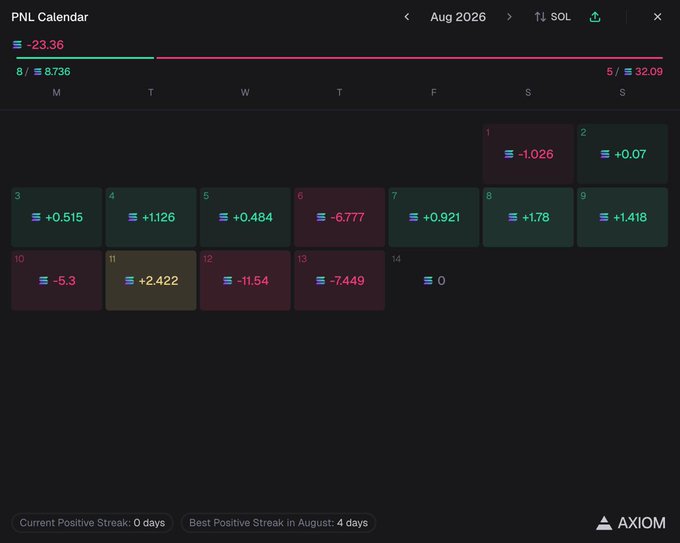The image size is (680, 543).
Task: Go to previous month with left chevron
Action: click(406, 17)
